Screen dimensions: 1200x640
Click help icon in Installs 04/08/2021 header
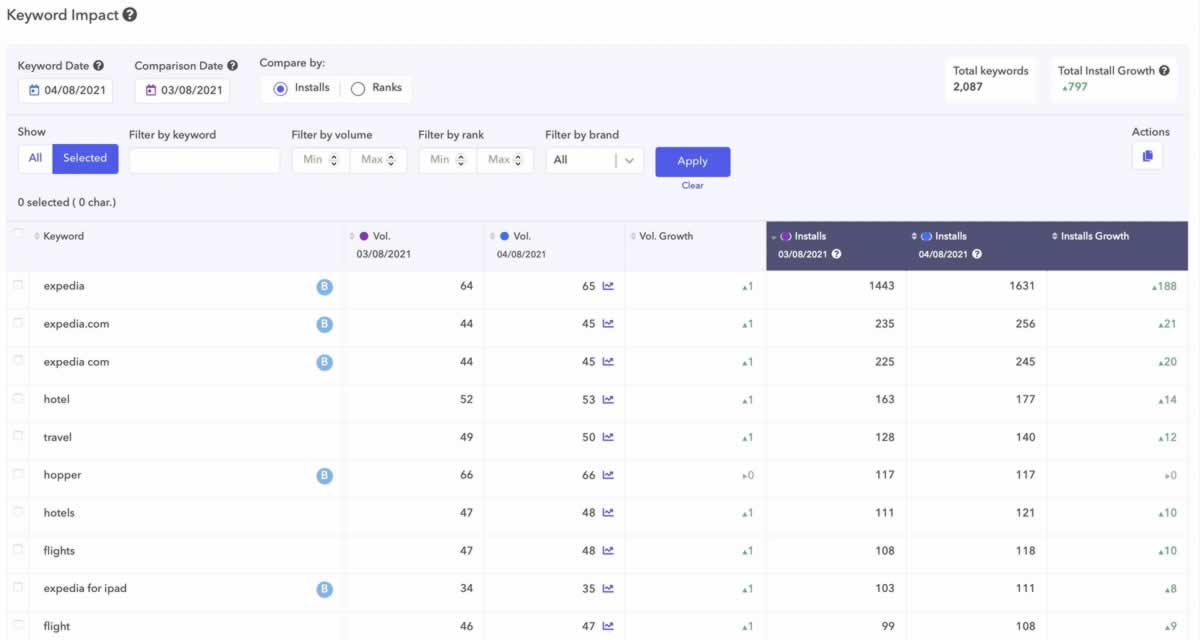[977, 254]
